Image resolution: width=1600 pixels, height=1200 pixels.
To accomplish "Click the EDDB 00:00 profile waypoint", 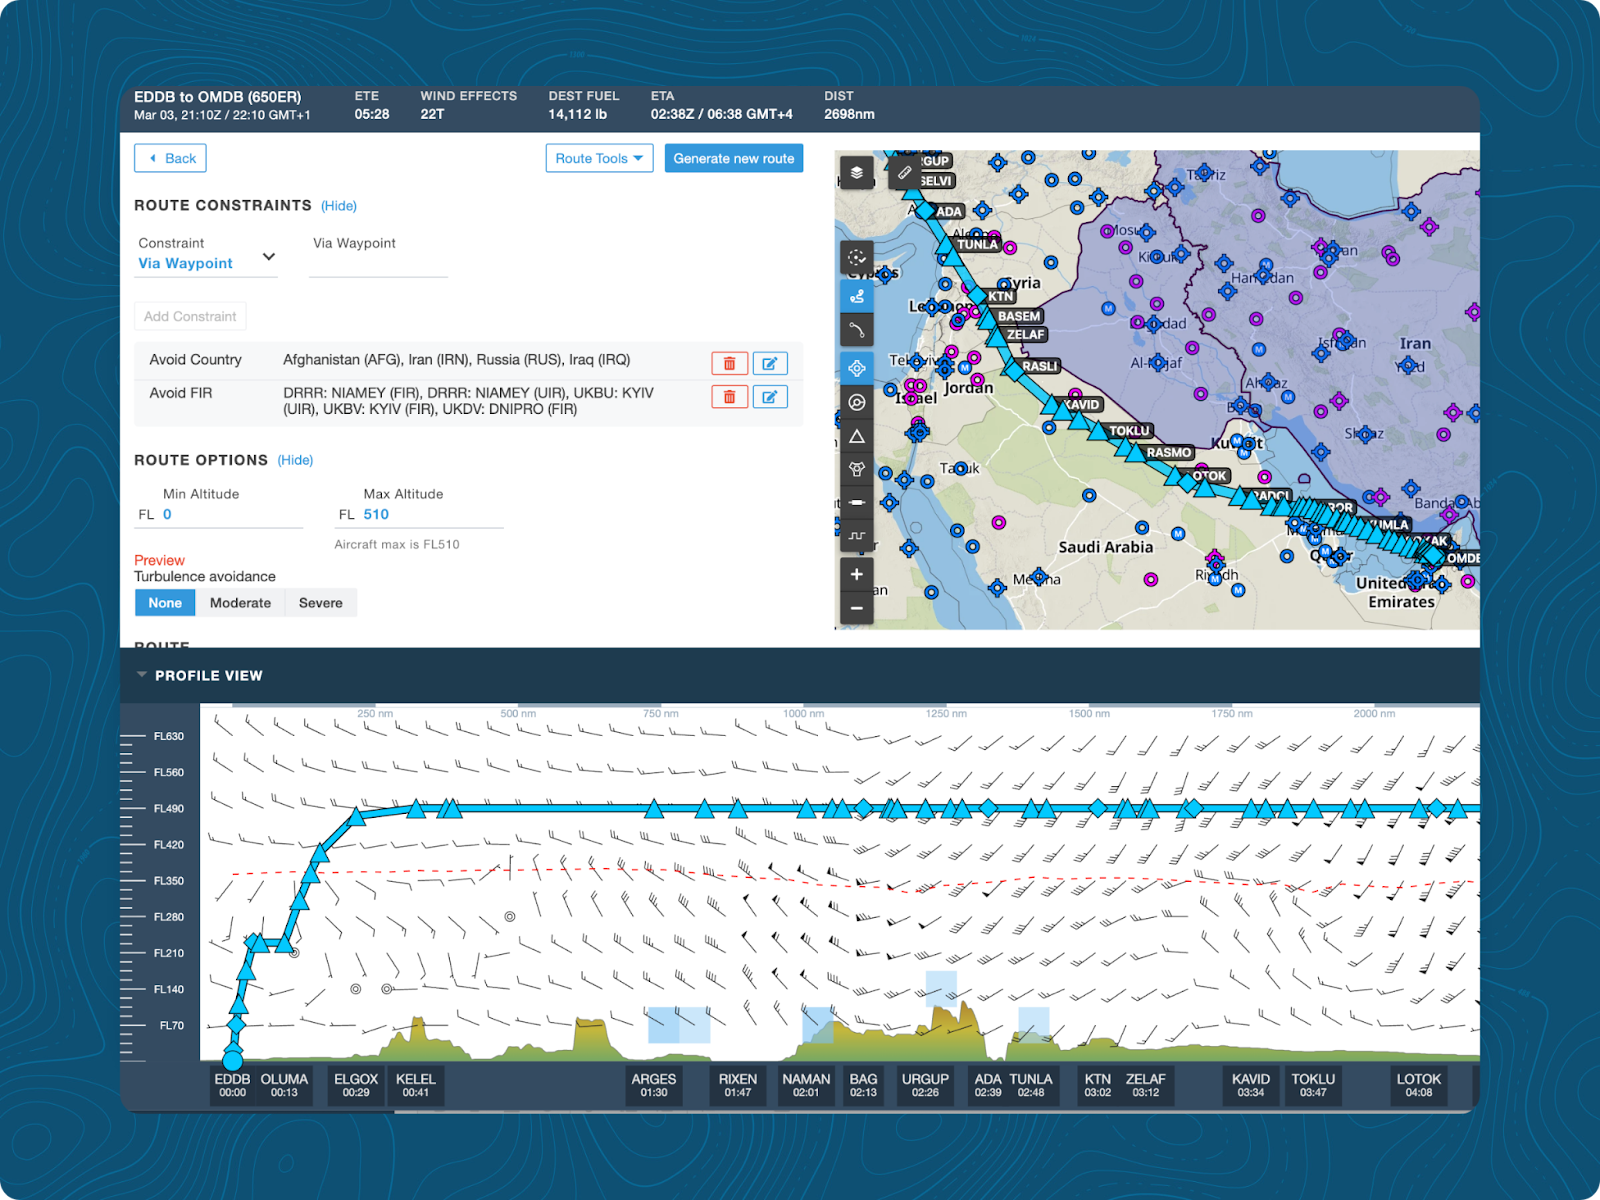I will (232, 1085).
